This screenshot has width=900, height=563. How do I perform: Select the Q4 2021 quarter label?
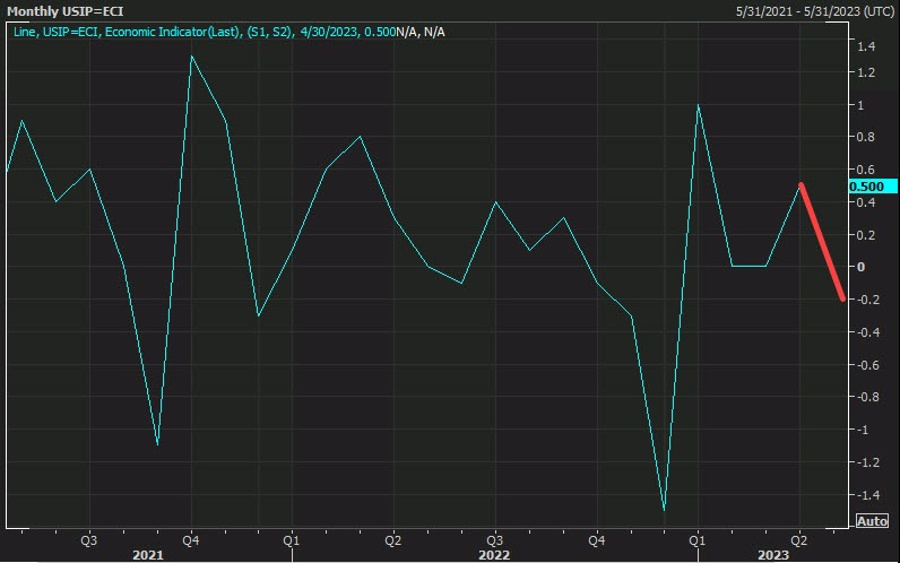tap(191, 541)
